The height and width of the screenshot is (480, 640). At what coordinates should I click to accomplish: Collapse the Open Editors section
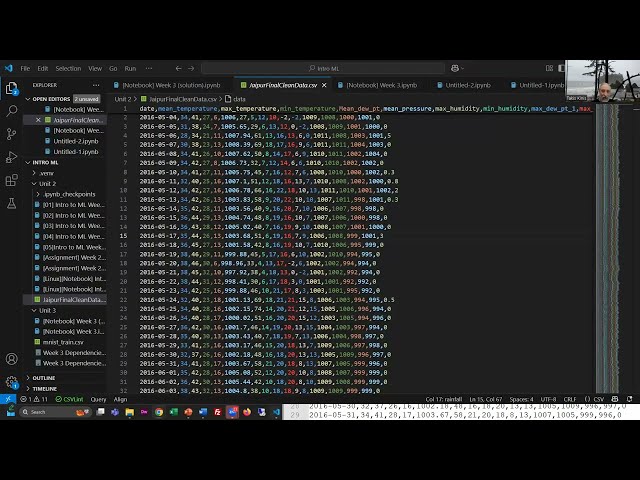tap(28, 99)
